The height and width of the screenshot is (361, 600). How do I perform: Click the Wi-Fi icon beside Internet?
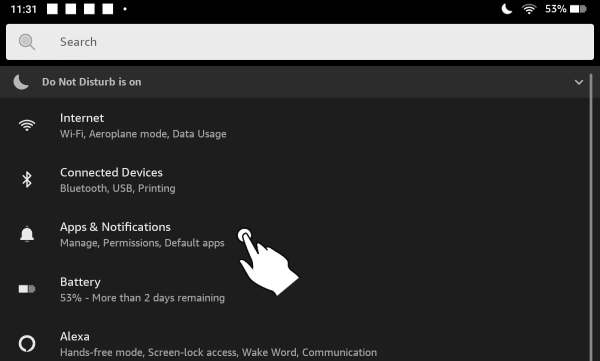point(27,125)
